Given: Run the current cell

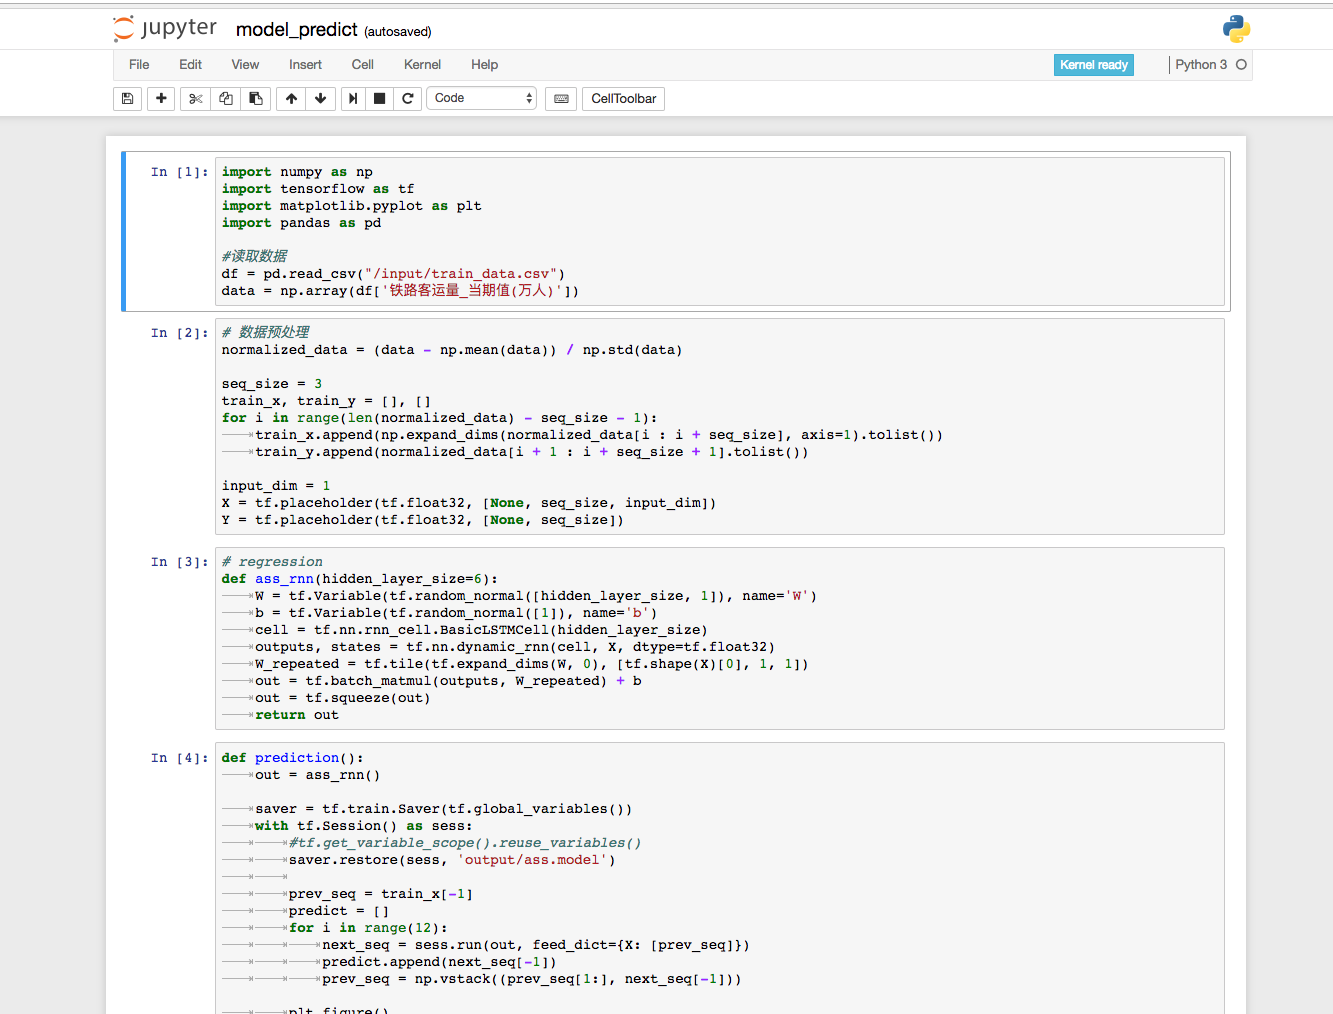Looking at the screenshot, I should pyautogui.click(x=353, y=99).
